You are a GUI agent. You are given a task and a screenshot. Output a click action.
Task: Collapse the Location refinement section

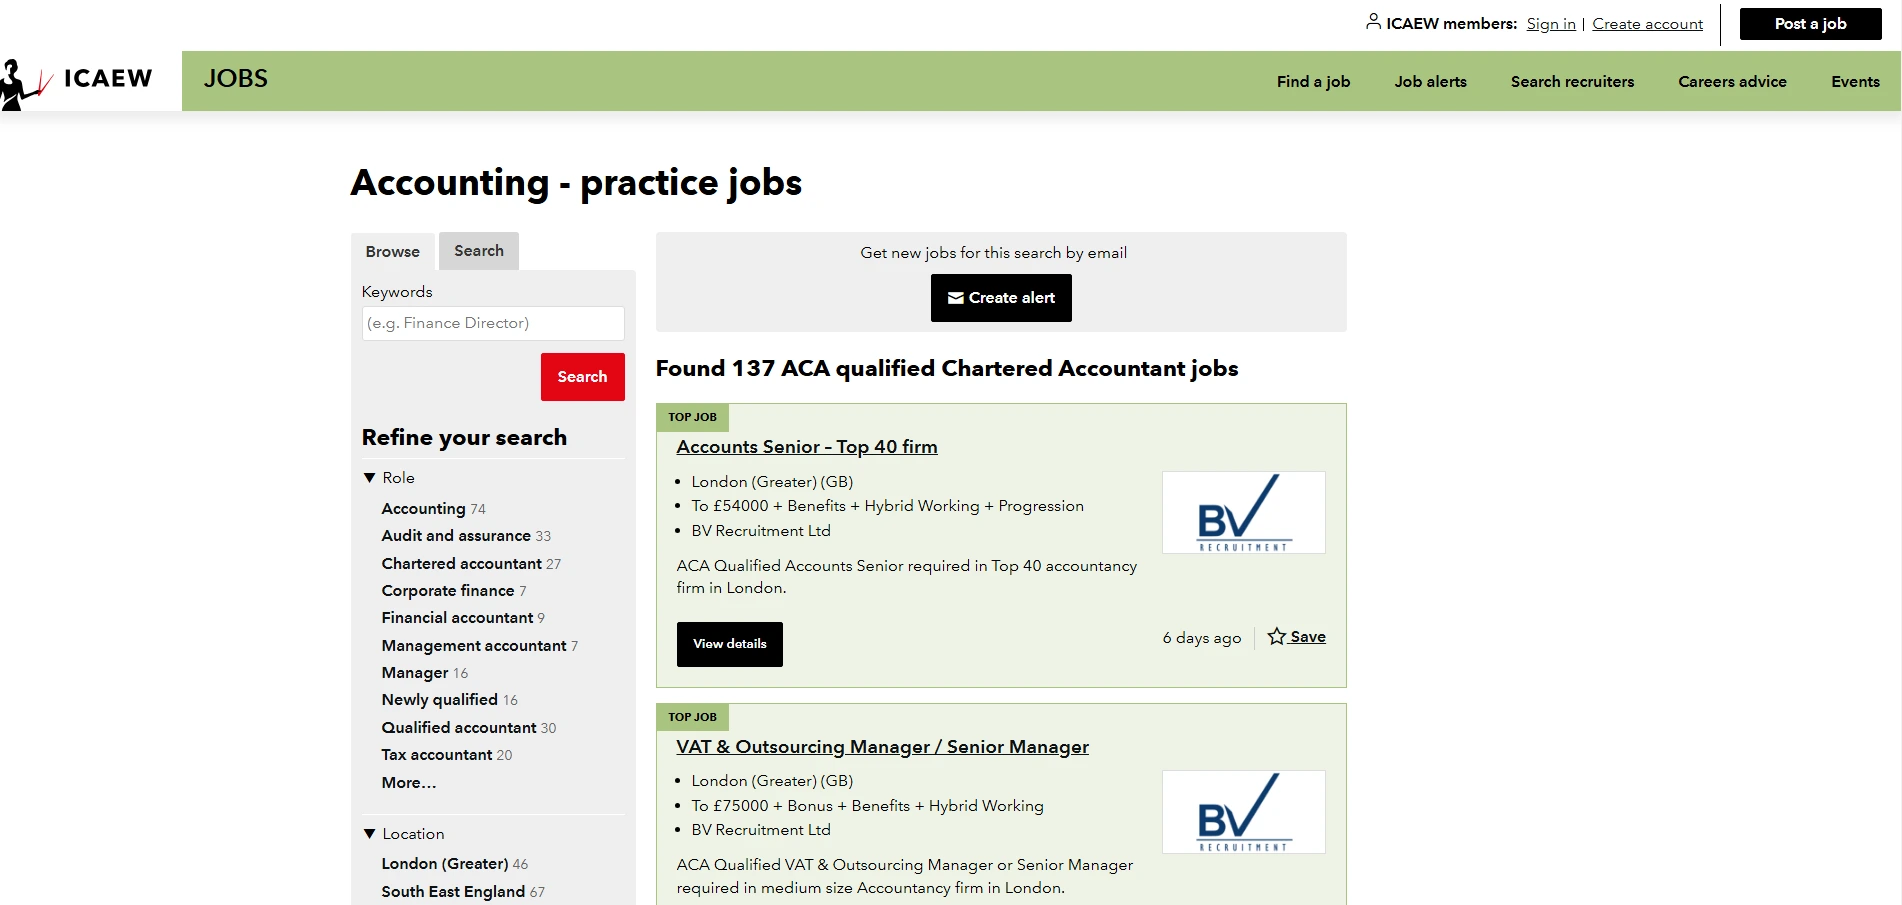pos(369,833)
